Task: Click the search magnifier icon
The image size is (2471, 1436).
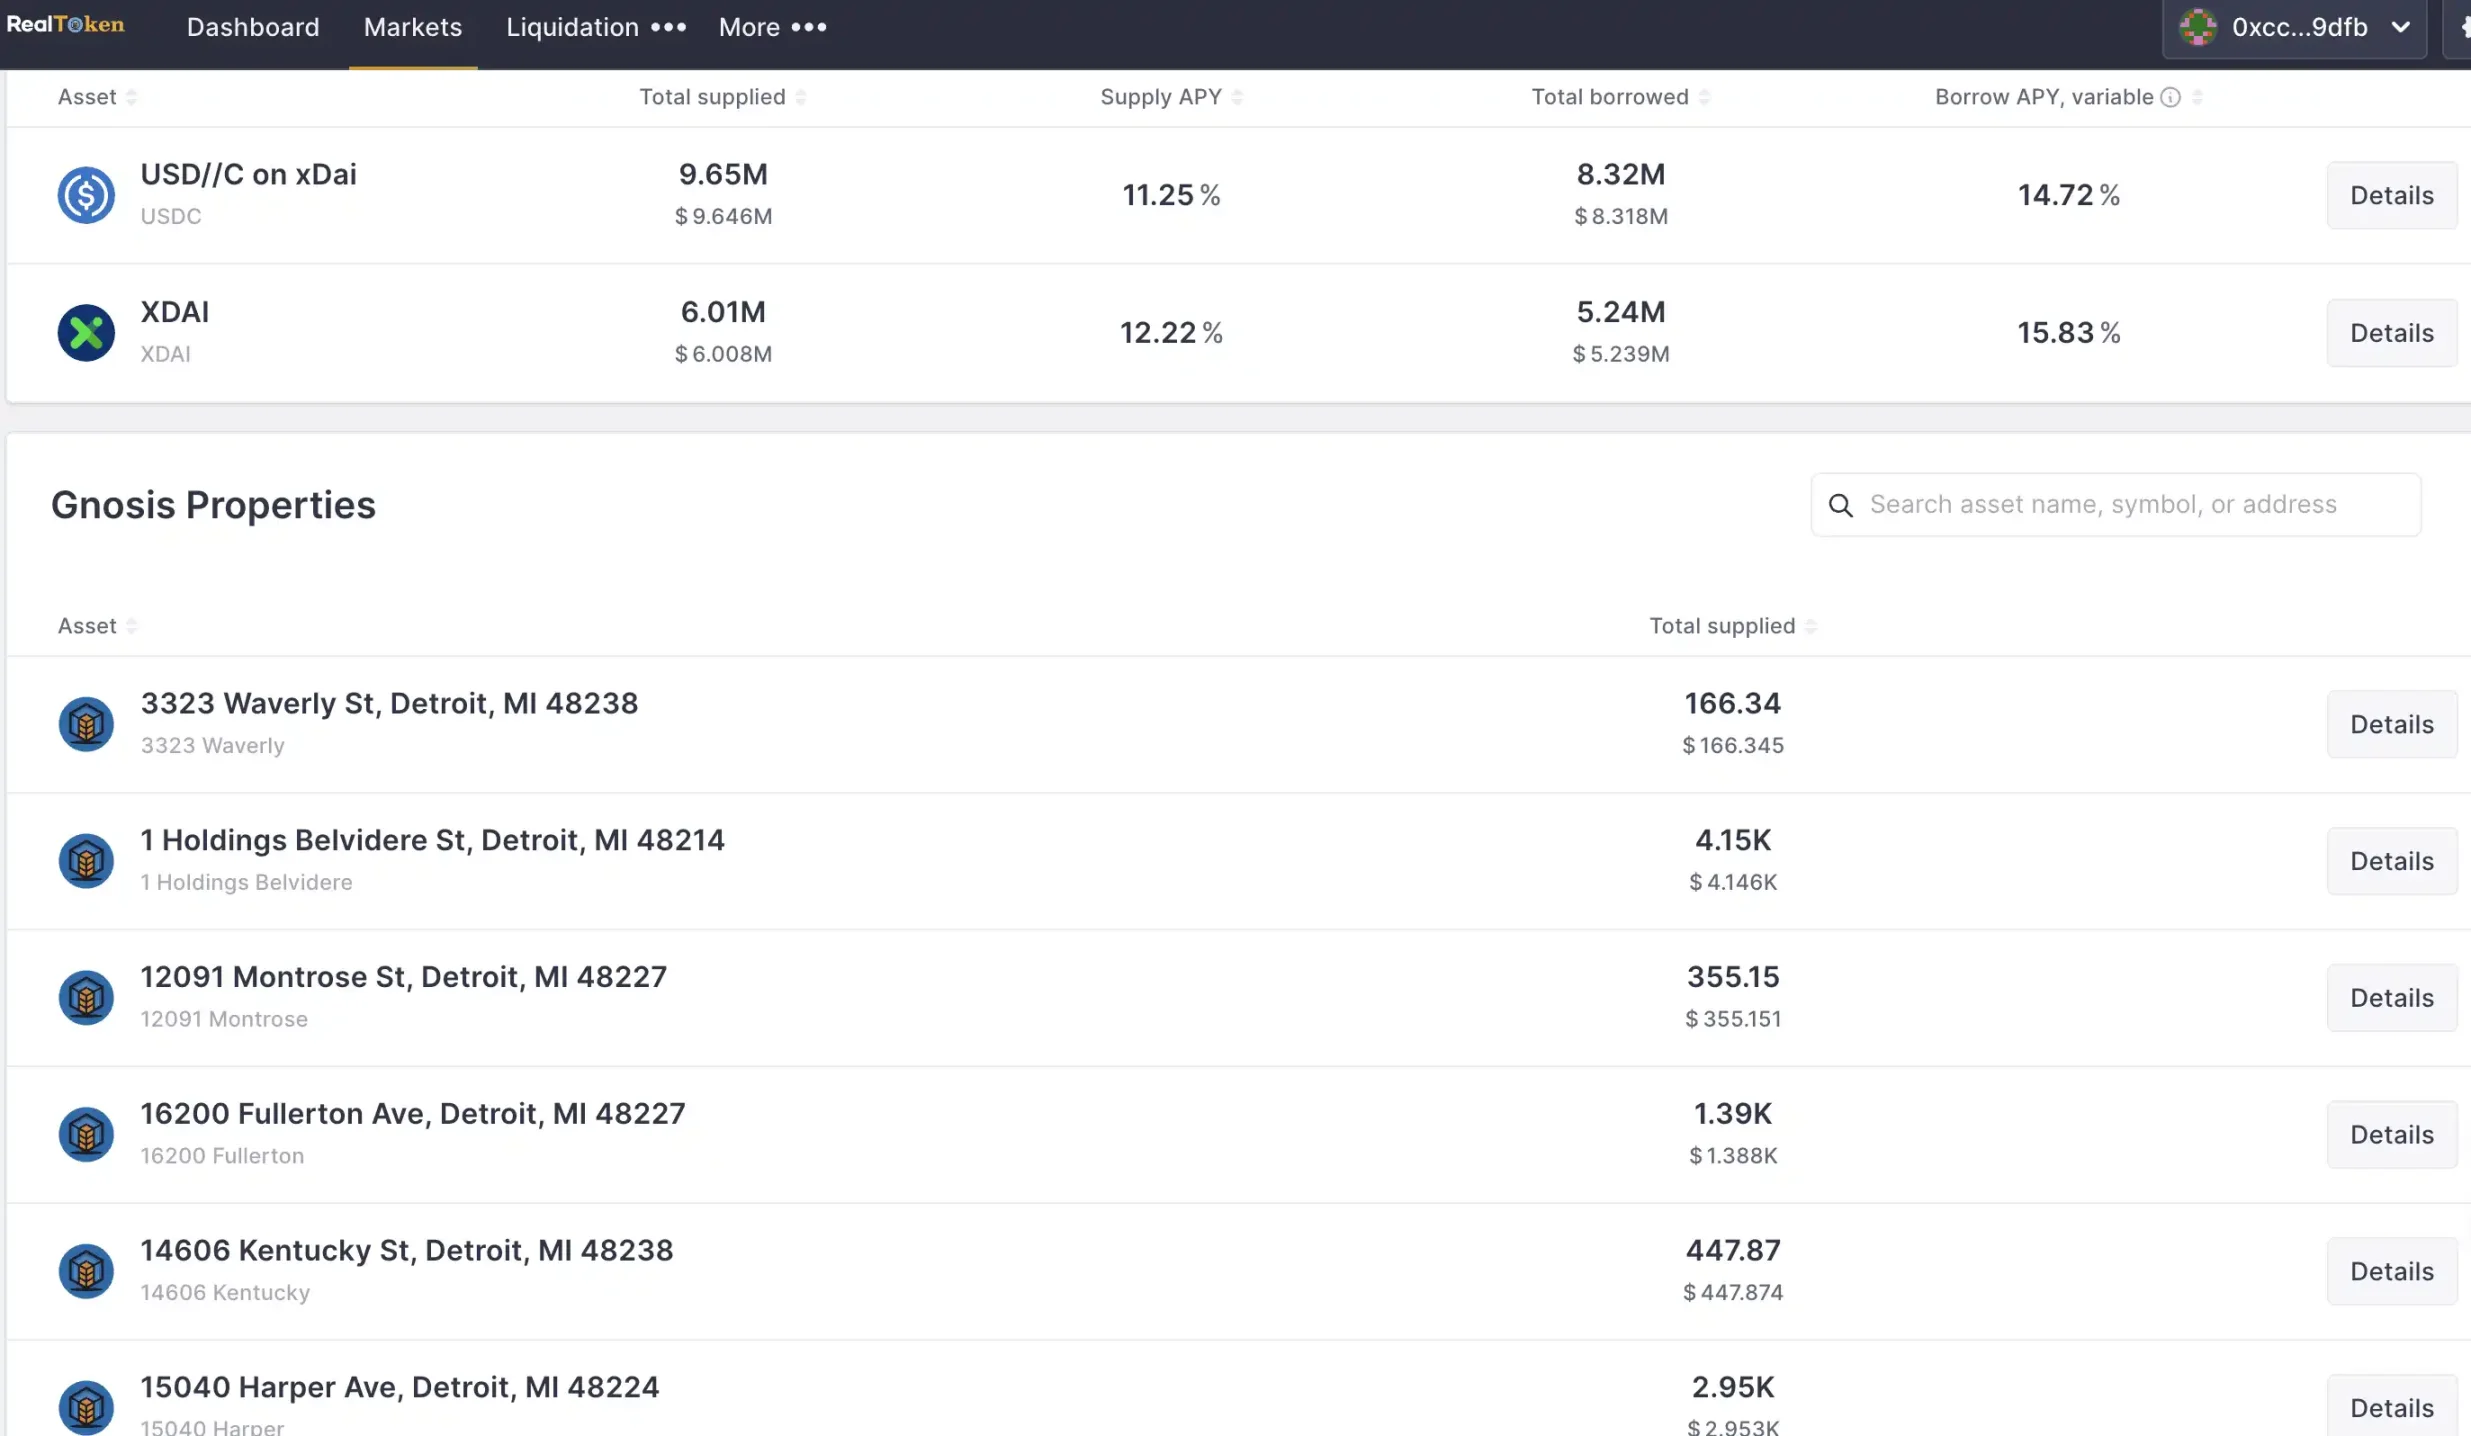Action: [1841, 505]
